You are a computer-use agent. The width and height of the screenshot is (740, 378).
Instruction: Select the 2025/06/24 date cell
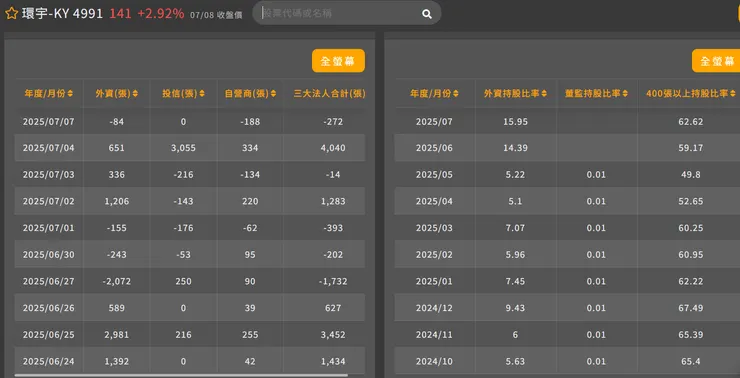click(x=49, y=361)
